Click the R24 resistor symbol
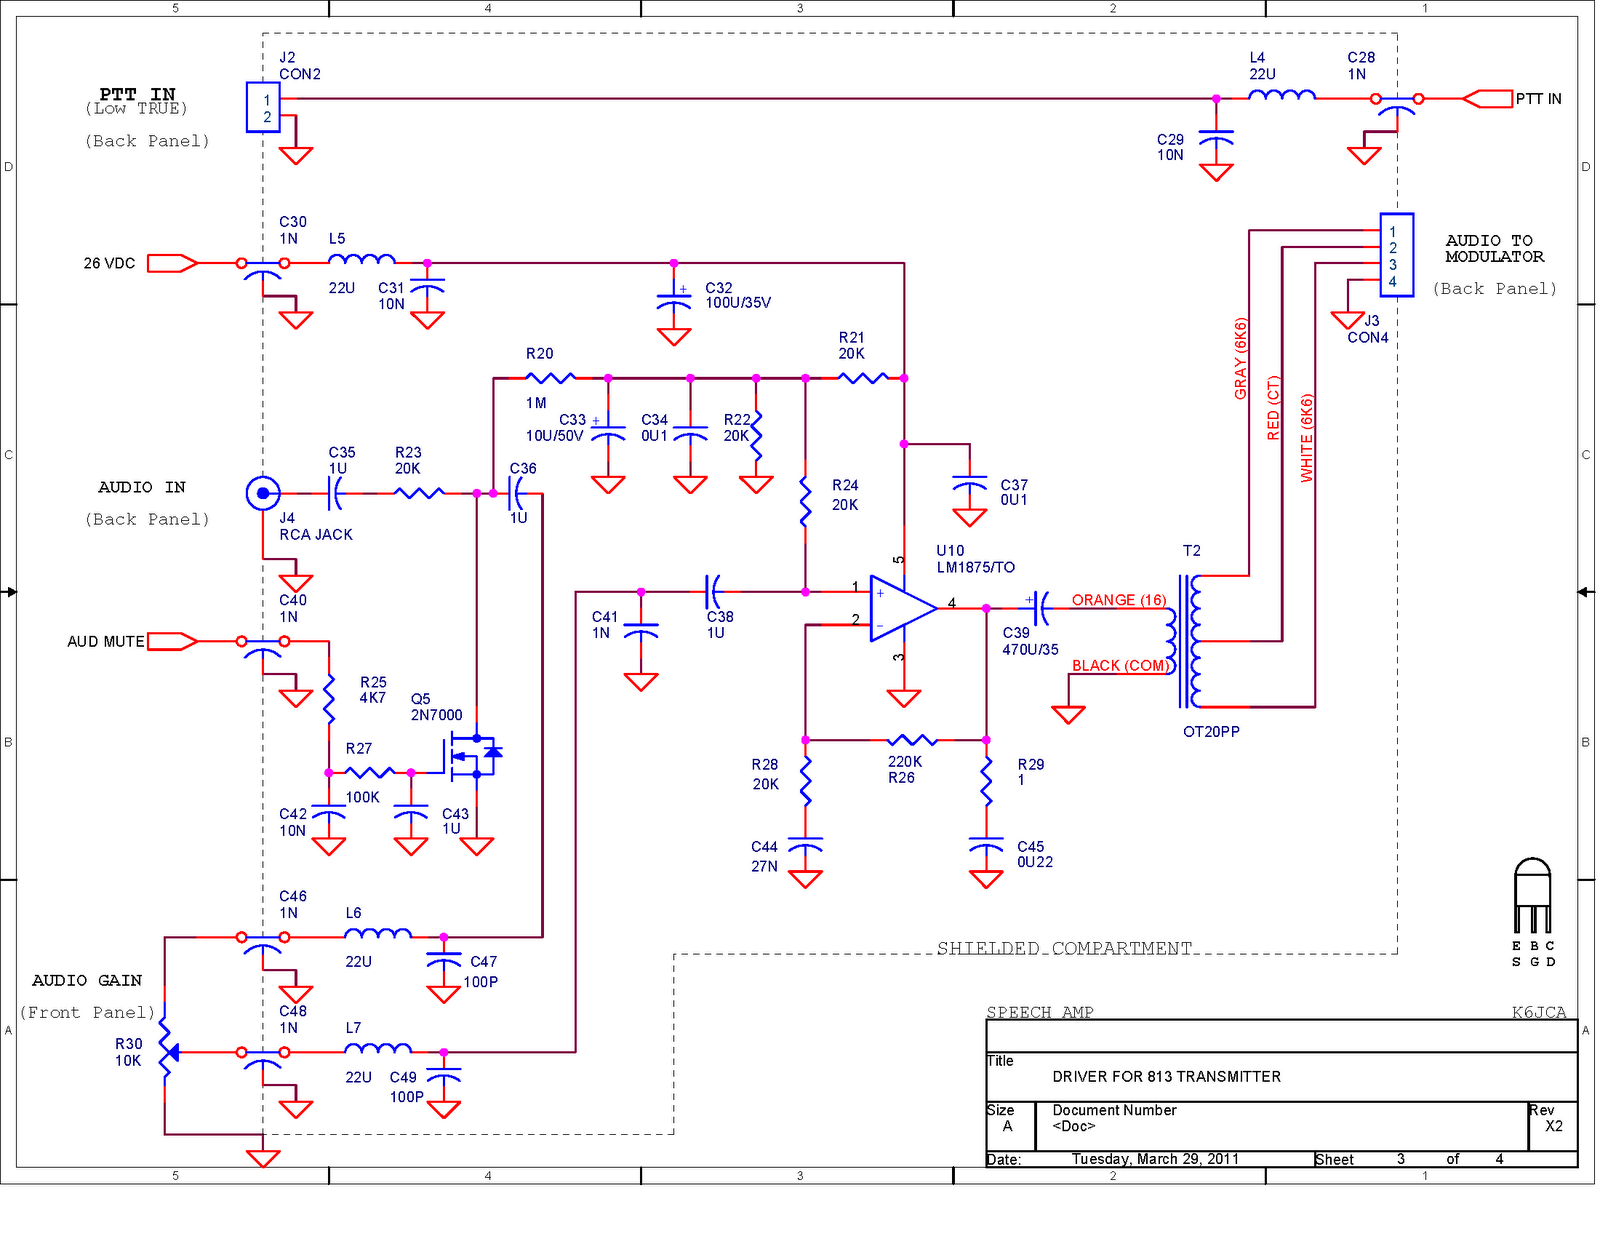Viewport: 1600px width, 1236px height. (x=805, y=501)
